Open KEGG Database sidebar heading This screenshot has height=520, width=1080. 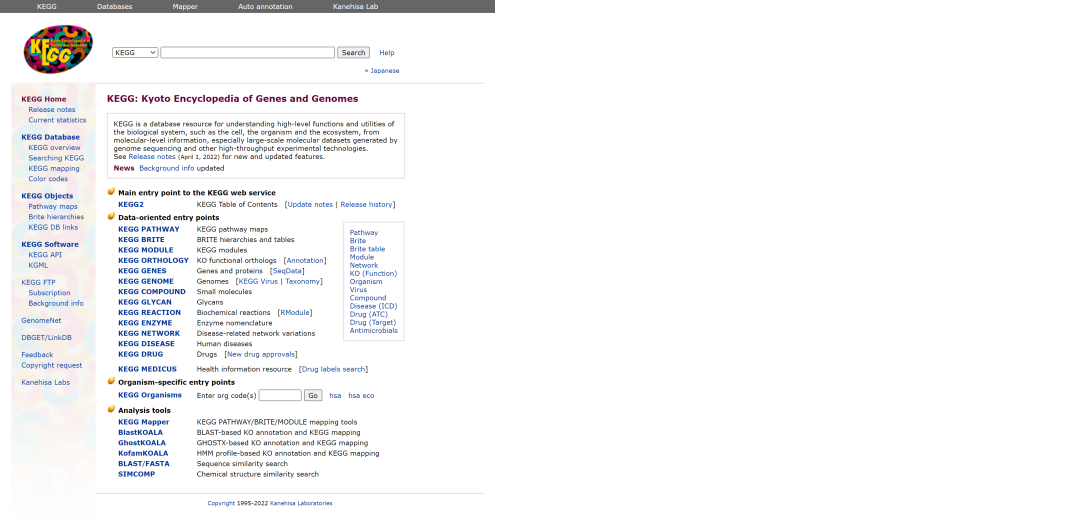[x=50, y=137]
